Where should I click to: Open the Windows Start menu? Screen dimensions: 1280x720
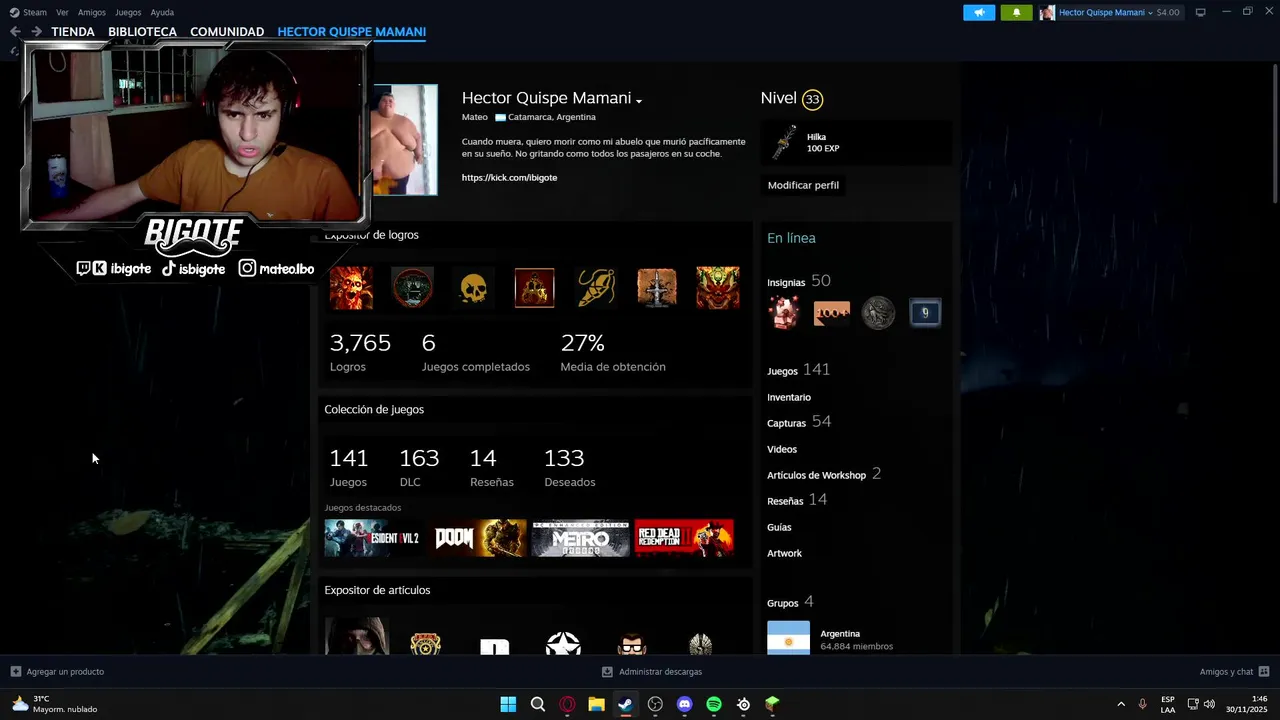508,704
